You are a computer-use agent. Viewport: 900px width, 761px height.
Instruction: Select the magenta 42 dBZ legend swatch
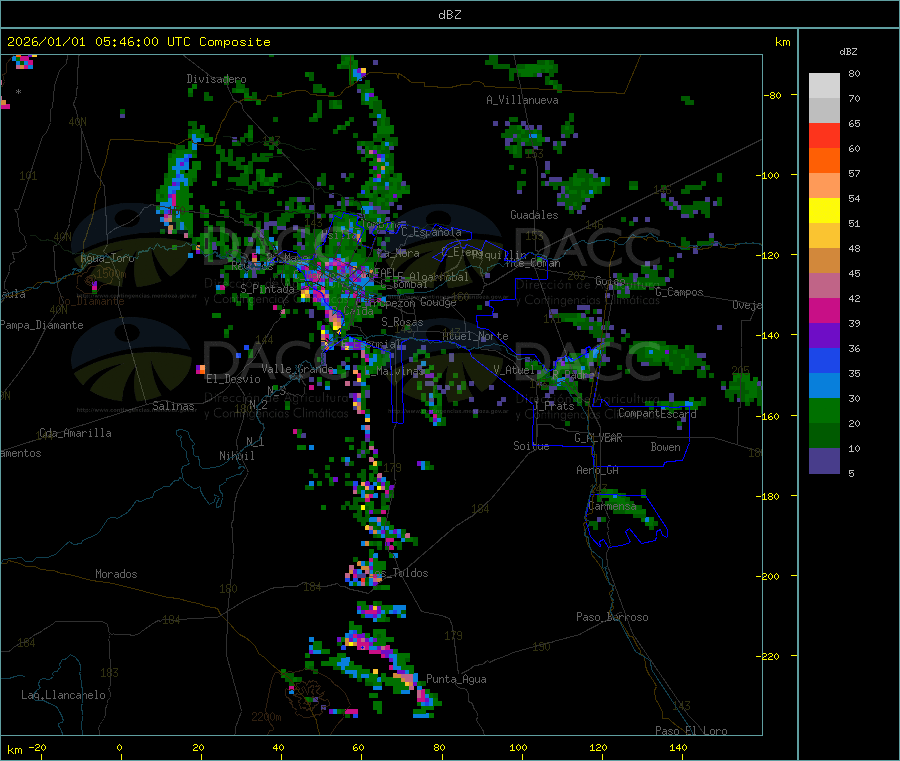point(824,310)
